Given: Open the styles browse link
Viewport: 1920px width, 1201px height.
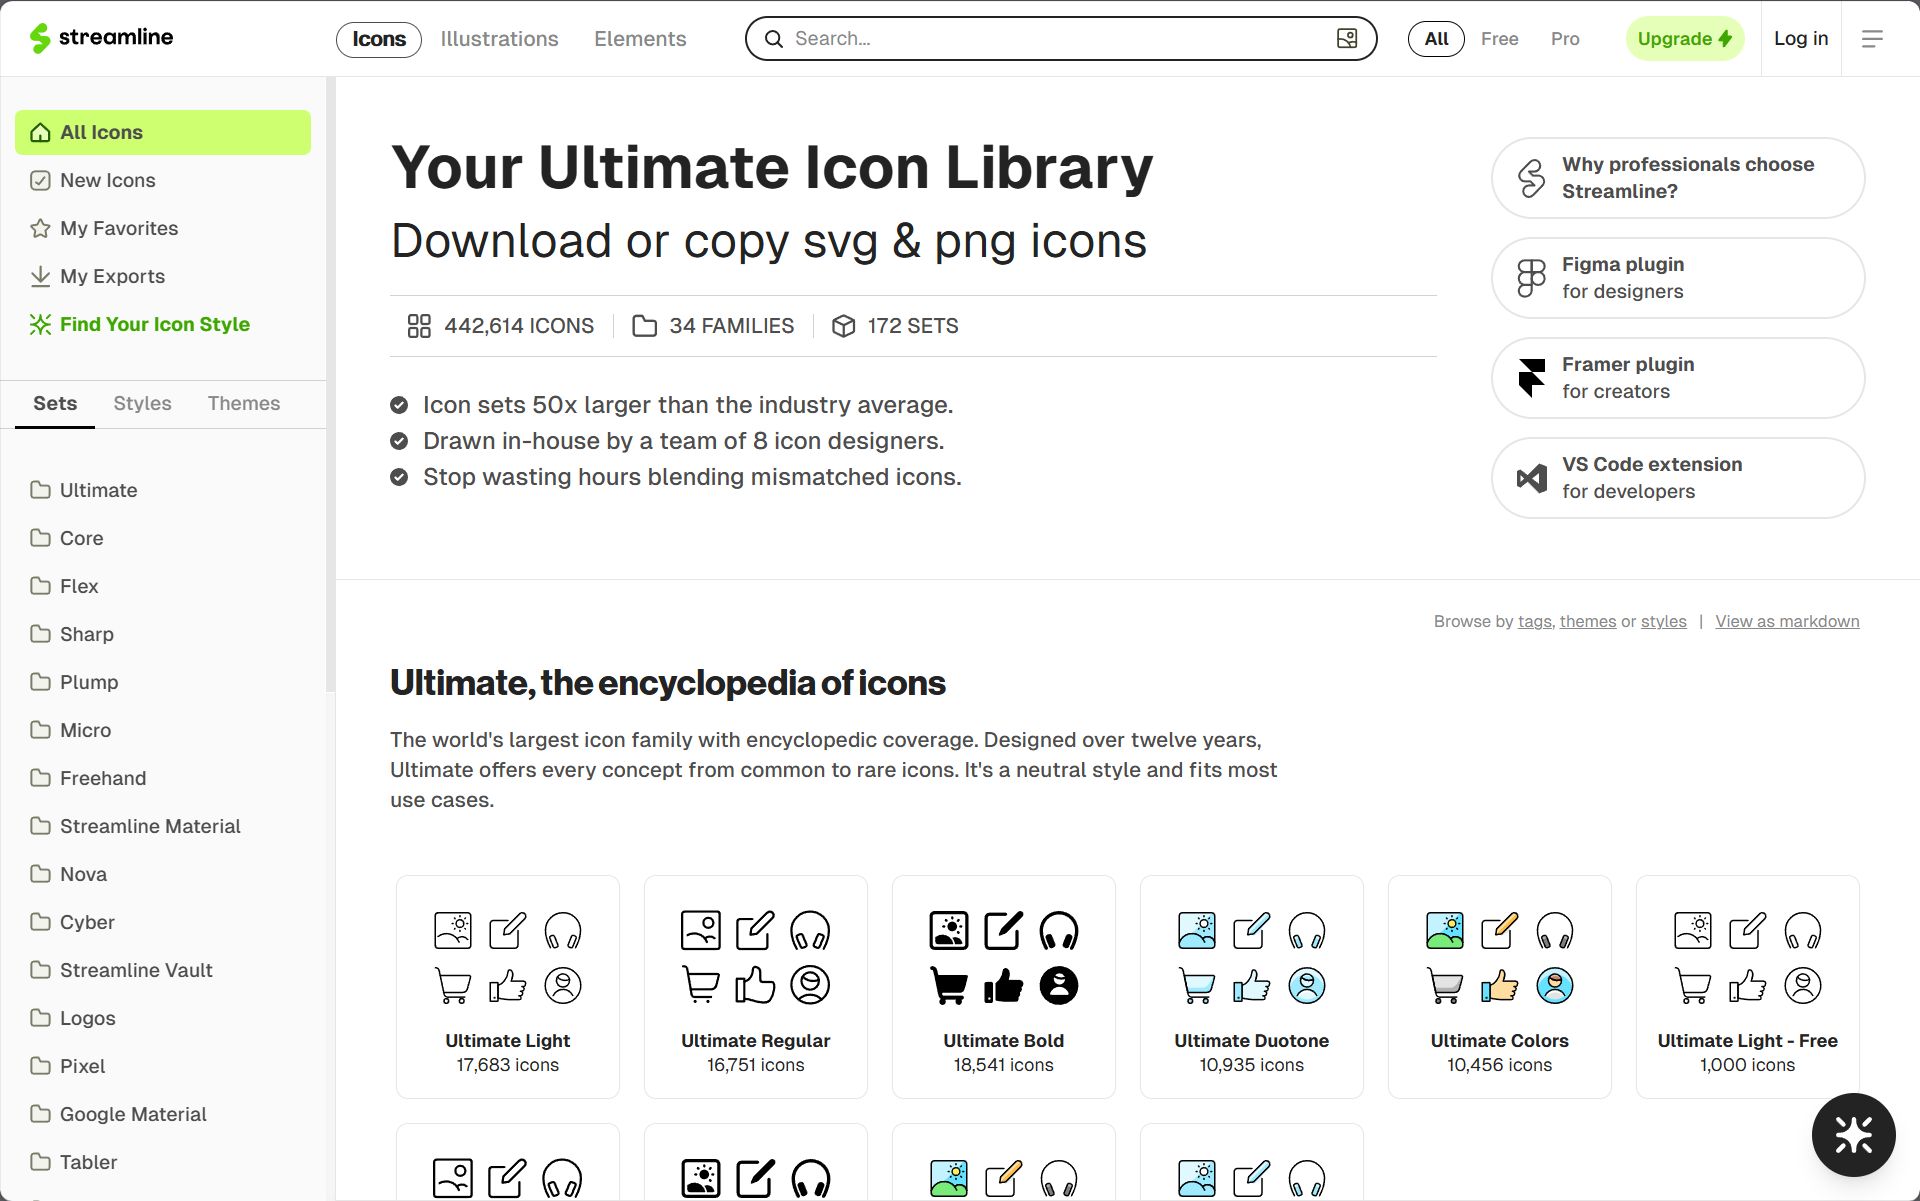Looking at the screenshot, I should [1663, 621].
